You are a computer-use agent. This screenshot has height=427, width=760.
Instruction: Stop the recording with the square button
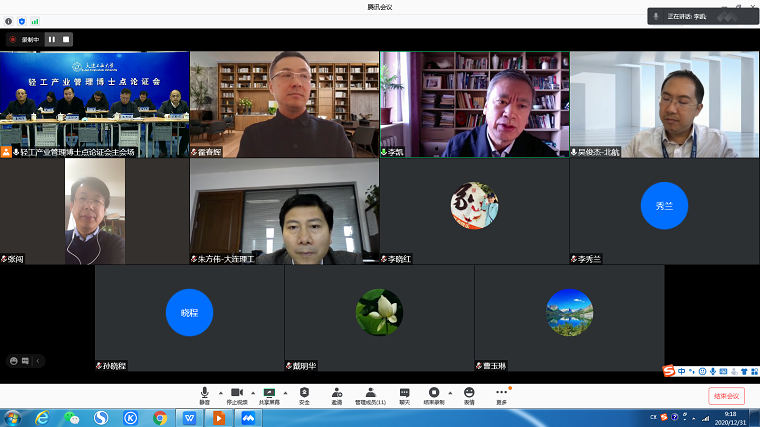point(66,39)
